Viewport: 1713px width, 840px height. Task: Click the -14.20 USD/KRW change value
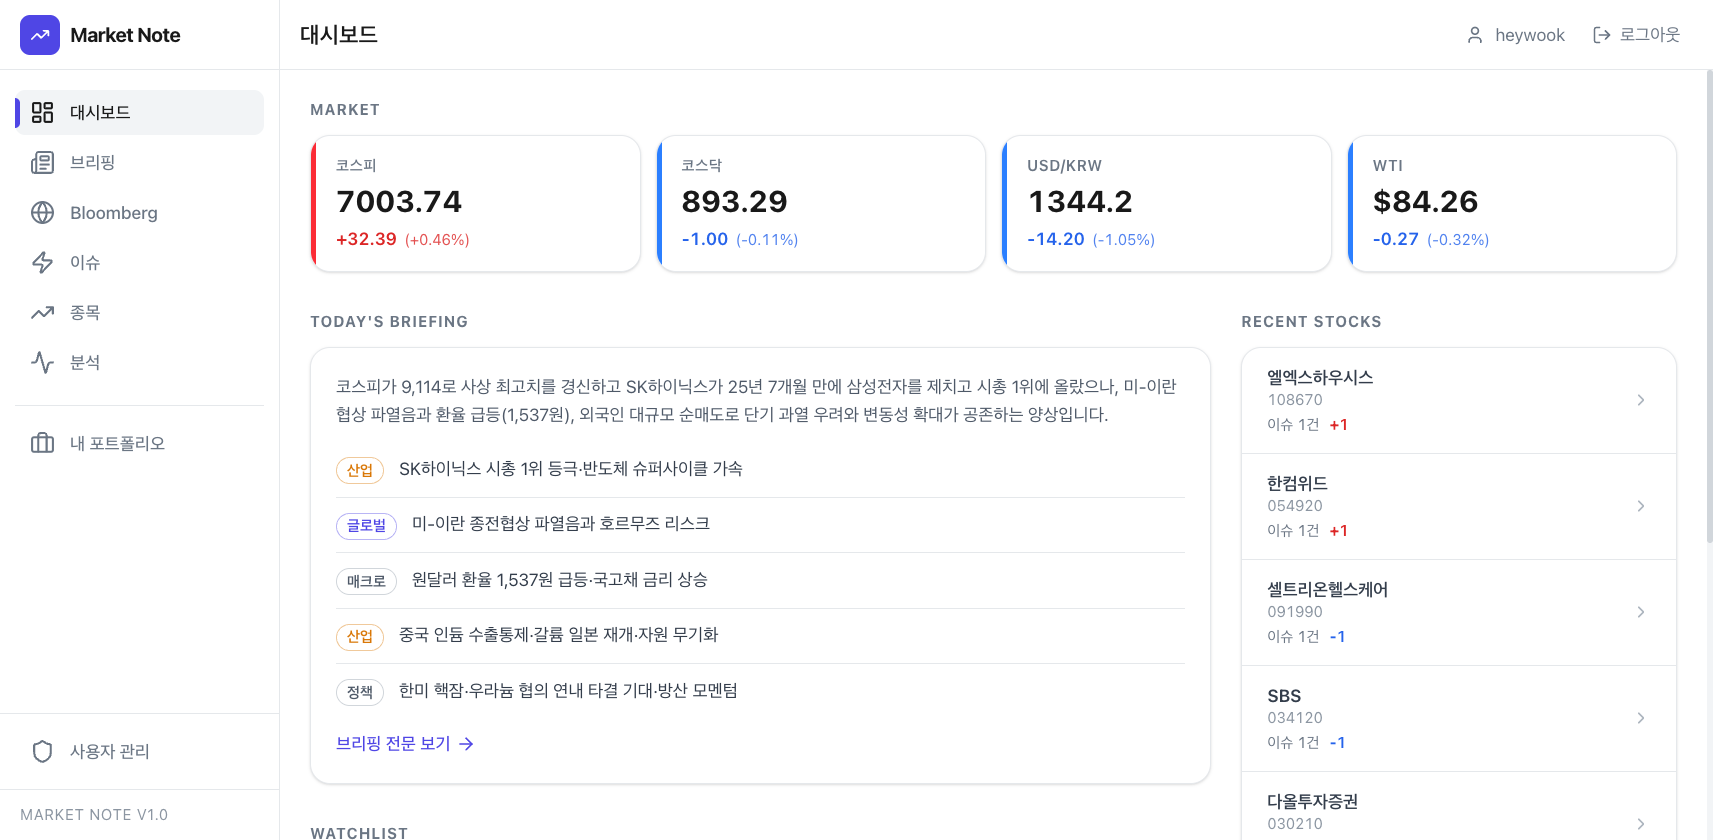pyautogui.click(x=1056, y=239)
